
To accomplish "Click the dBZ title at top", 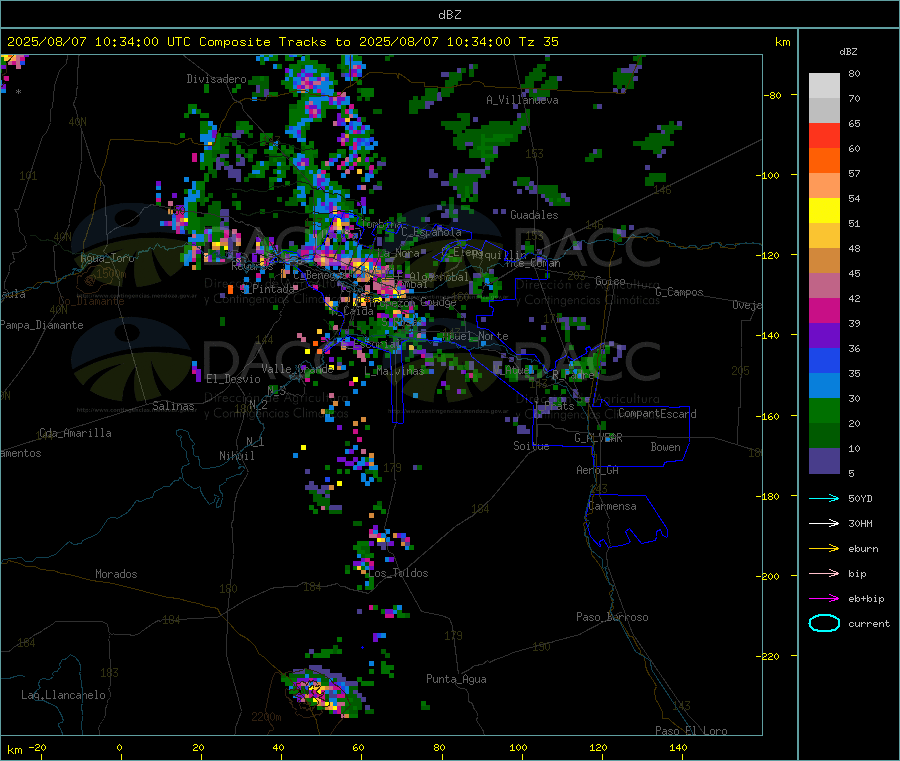I will coord(449,15).
